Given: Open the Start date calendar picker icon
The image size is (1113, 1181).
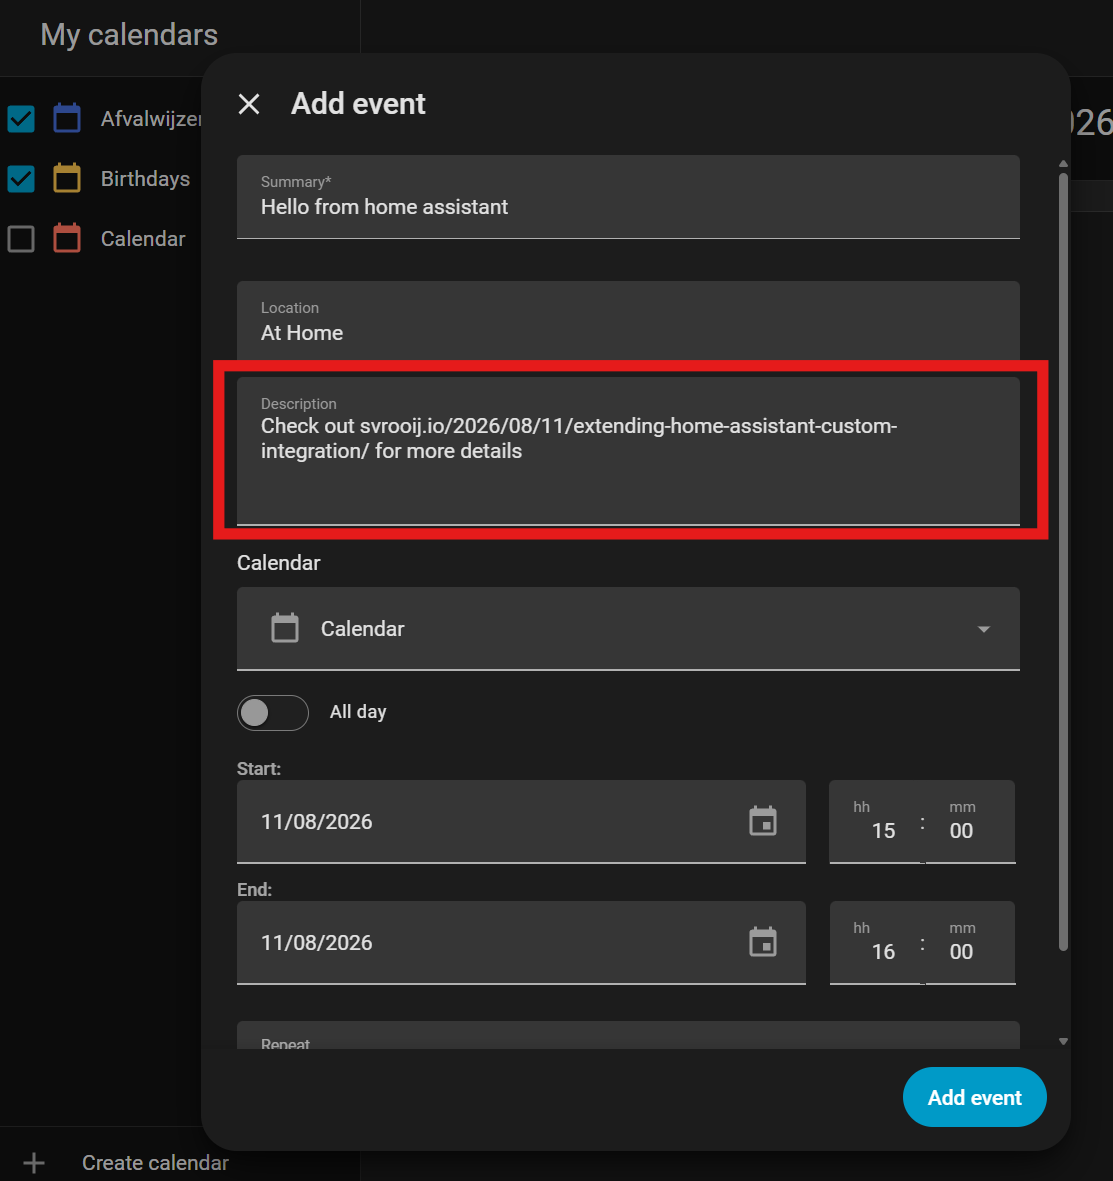Looking at the screenshot, I should [x=763, y=821].
